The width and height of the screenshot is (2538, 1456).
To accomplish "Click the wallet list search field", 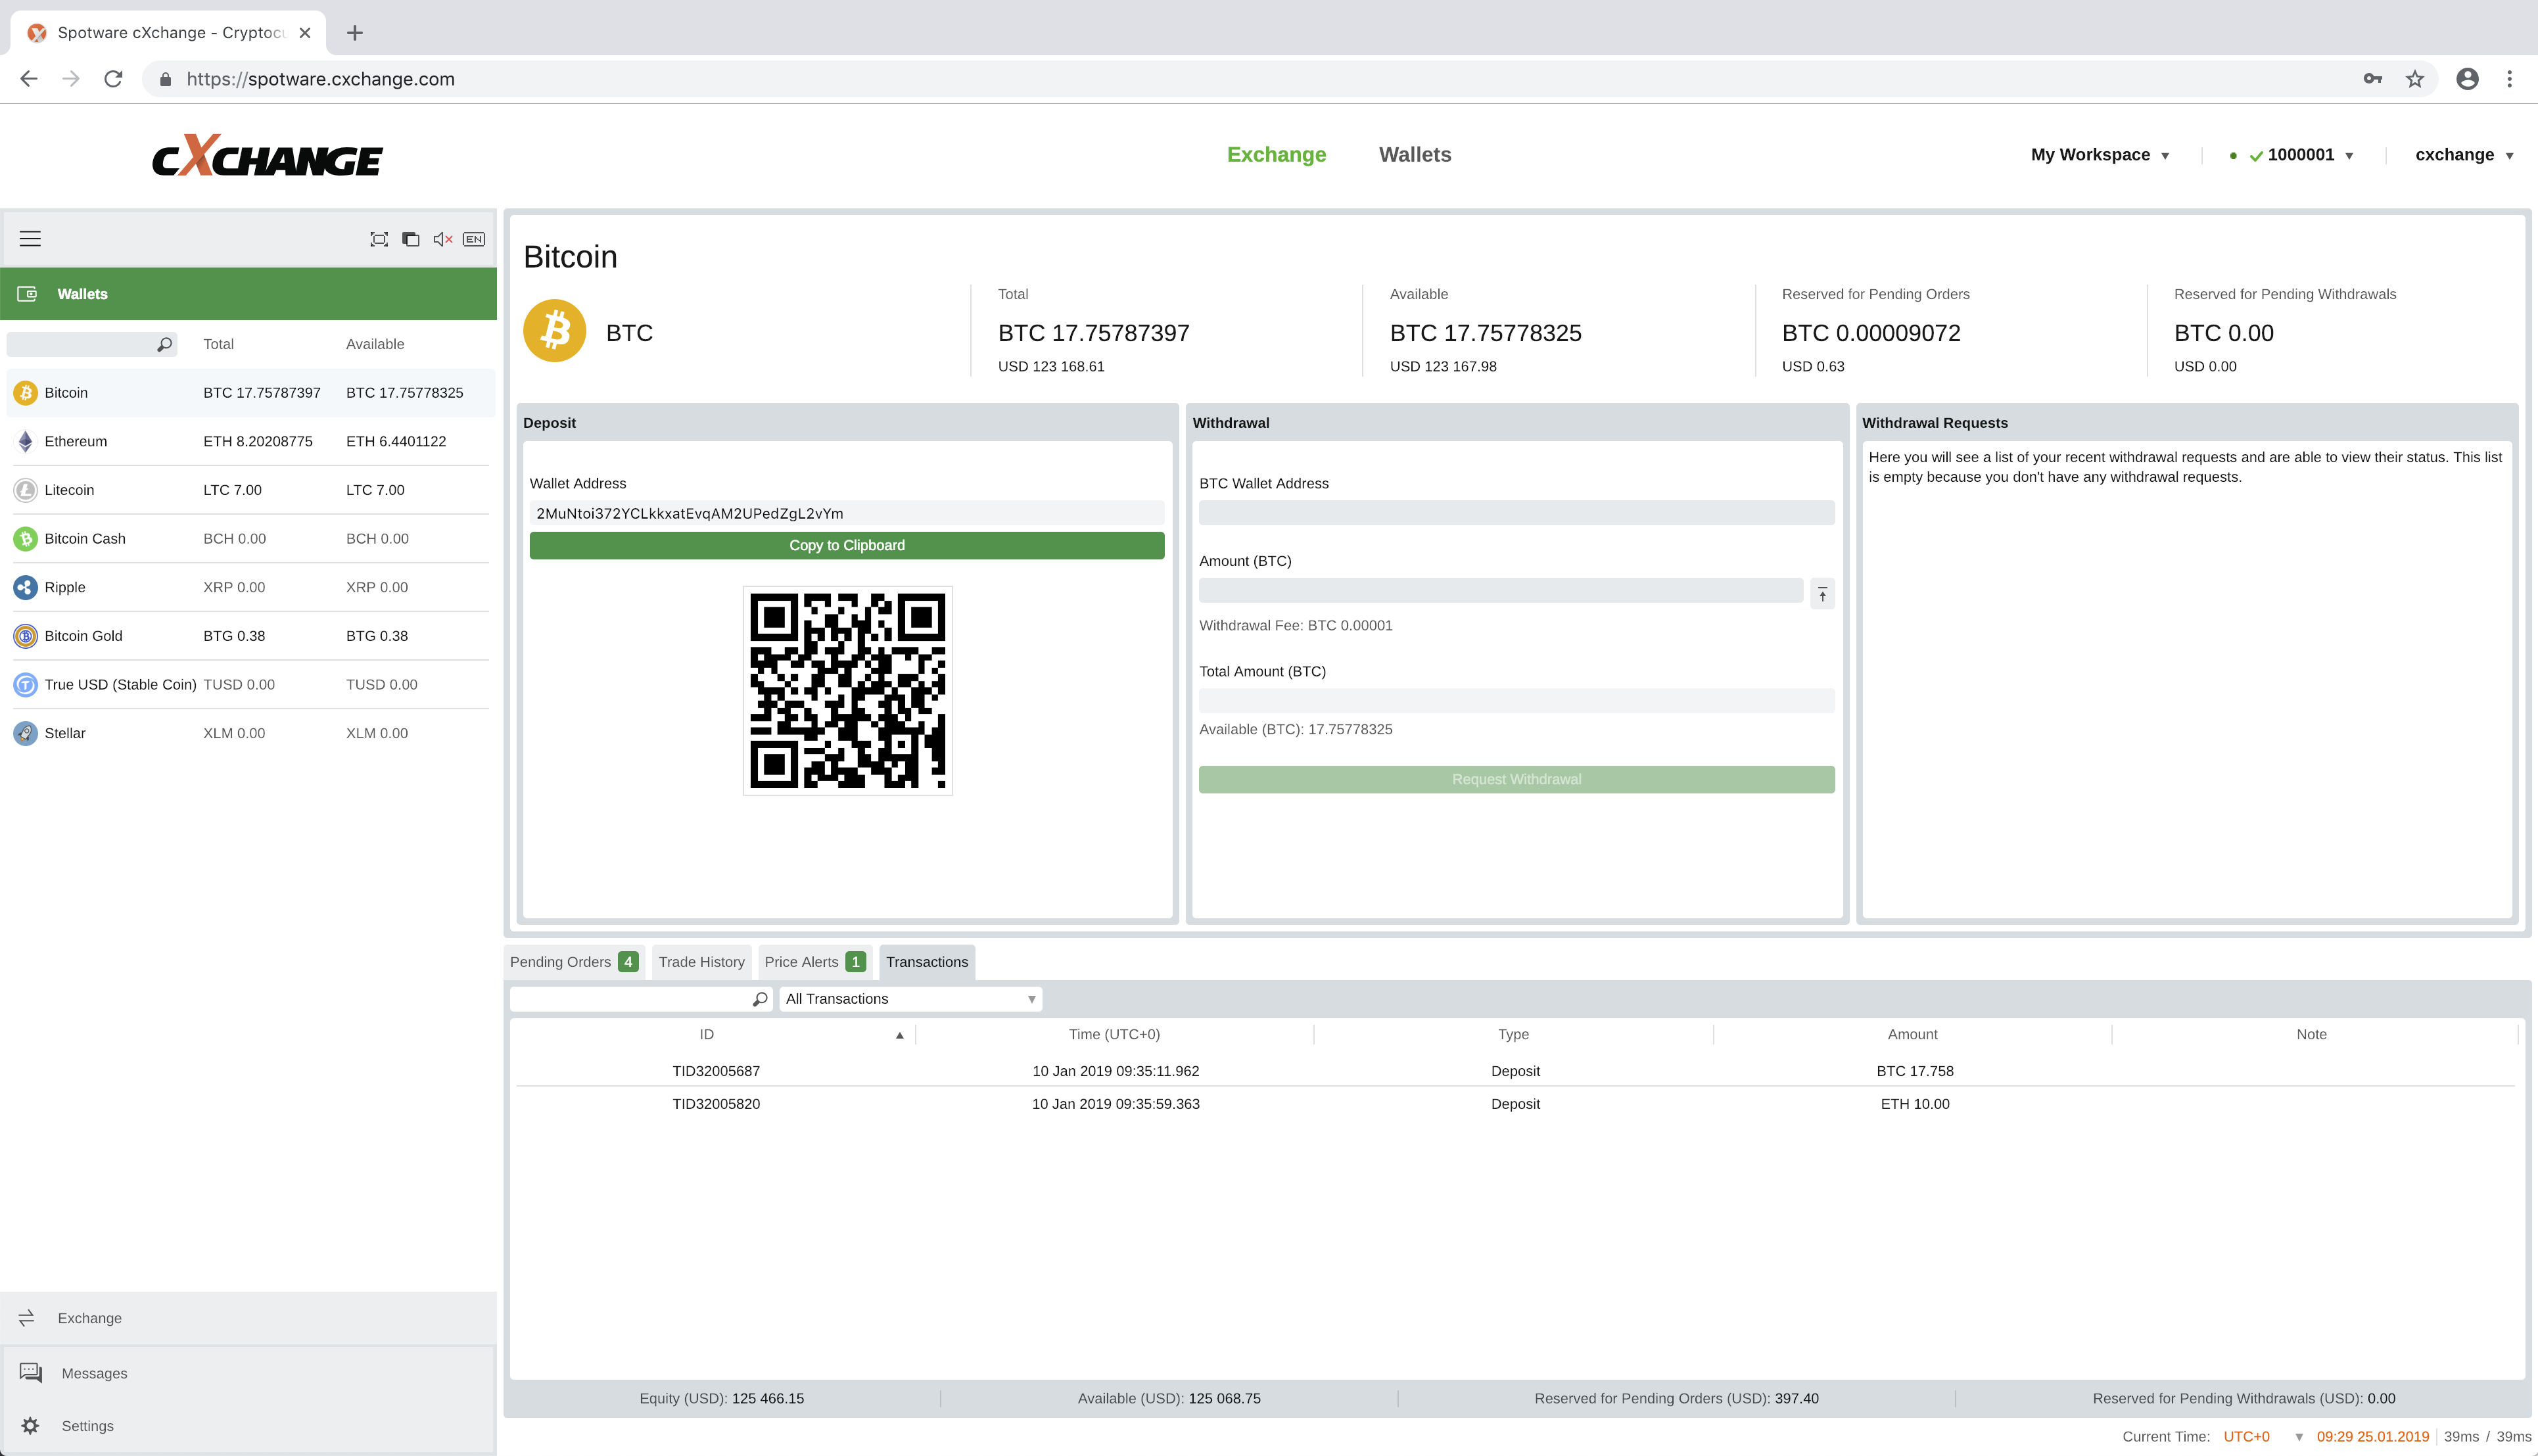I will point(91,344).
